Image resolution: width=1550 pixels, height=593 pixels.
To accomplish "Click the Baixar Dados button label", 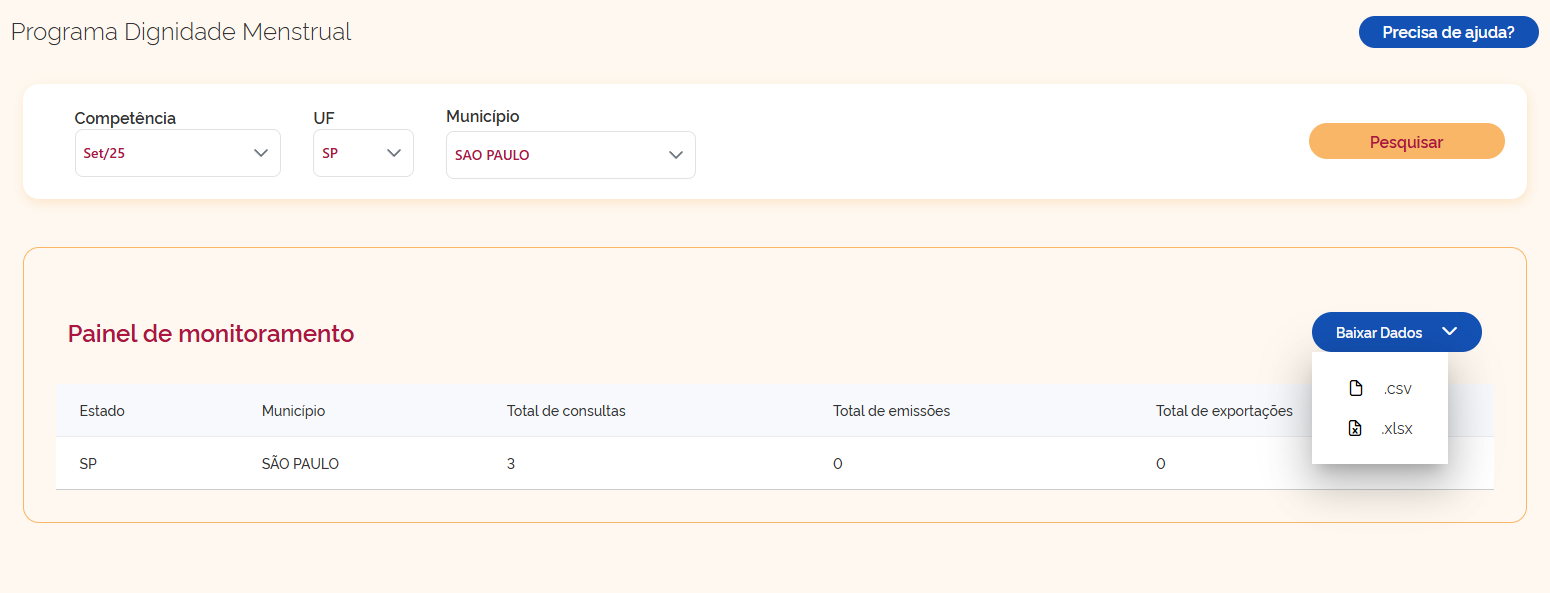I will [1378, 333].
